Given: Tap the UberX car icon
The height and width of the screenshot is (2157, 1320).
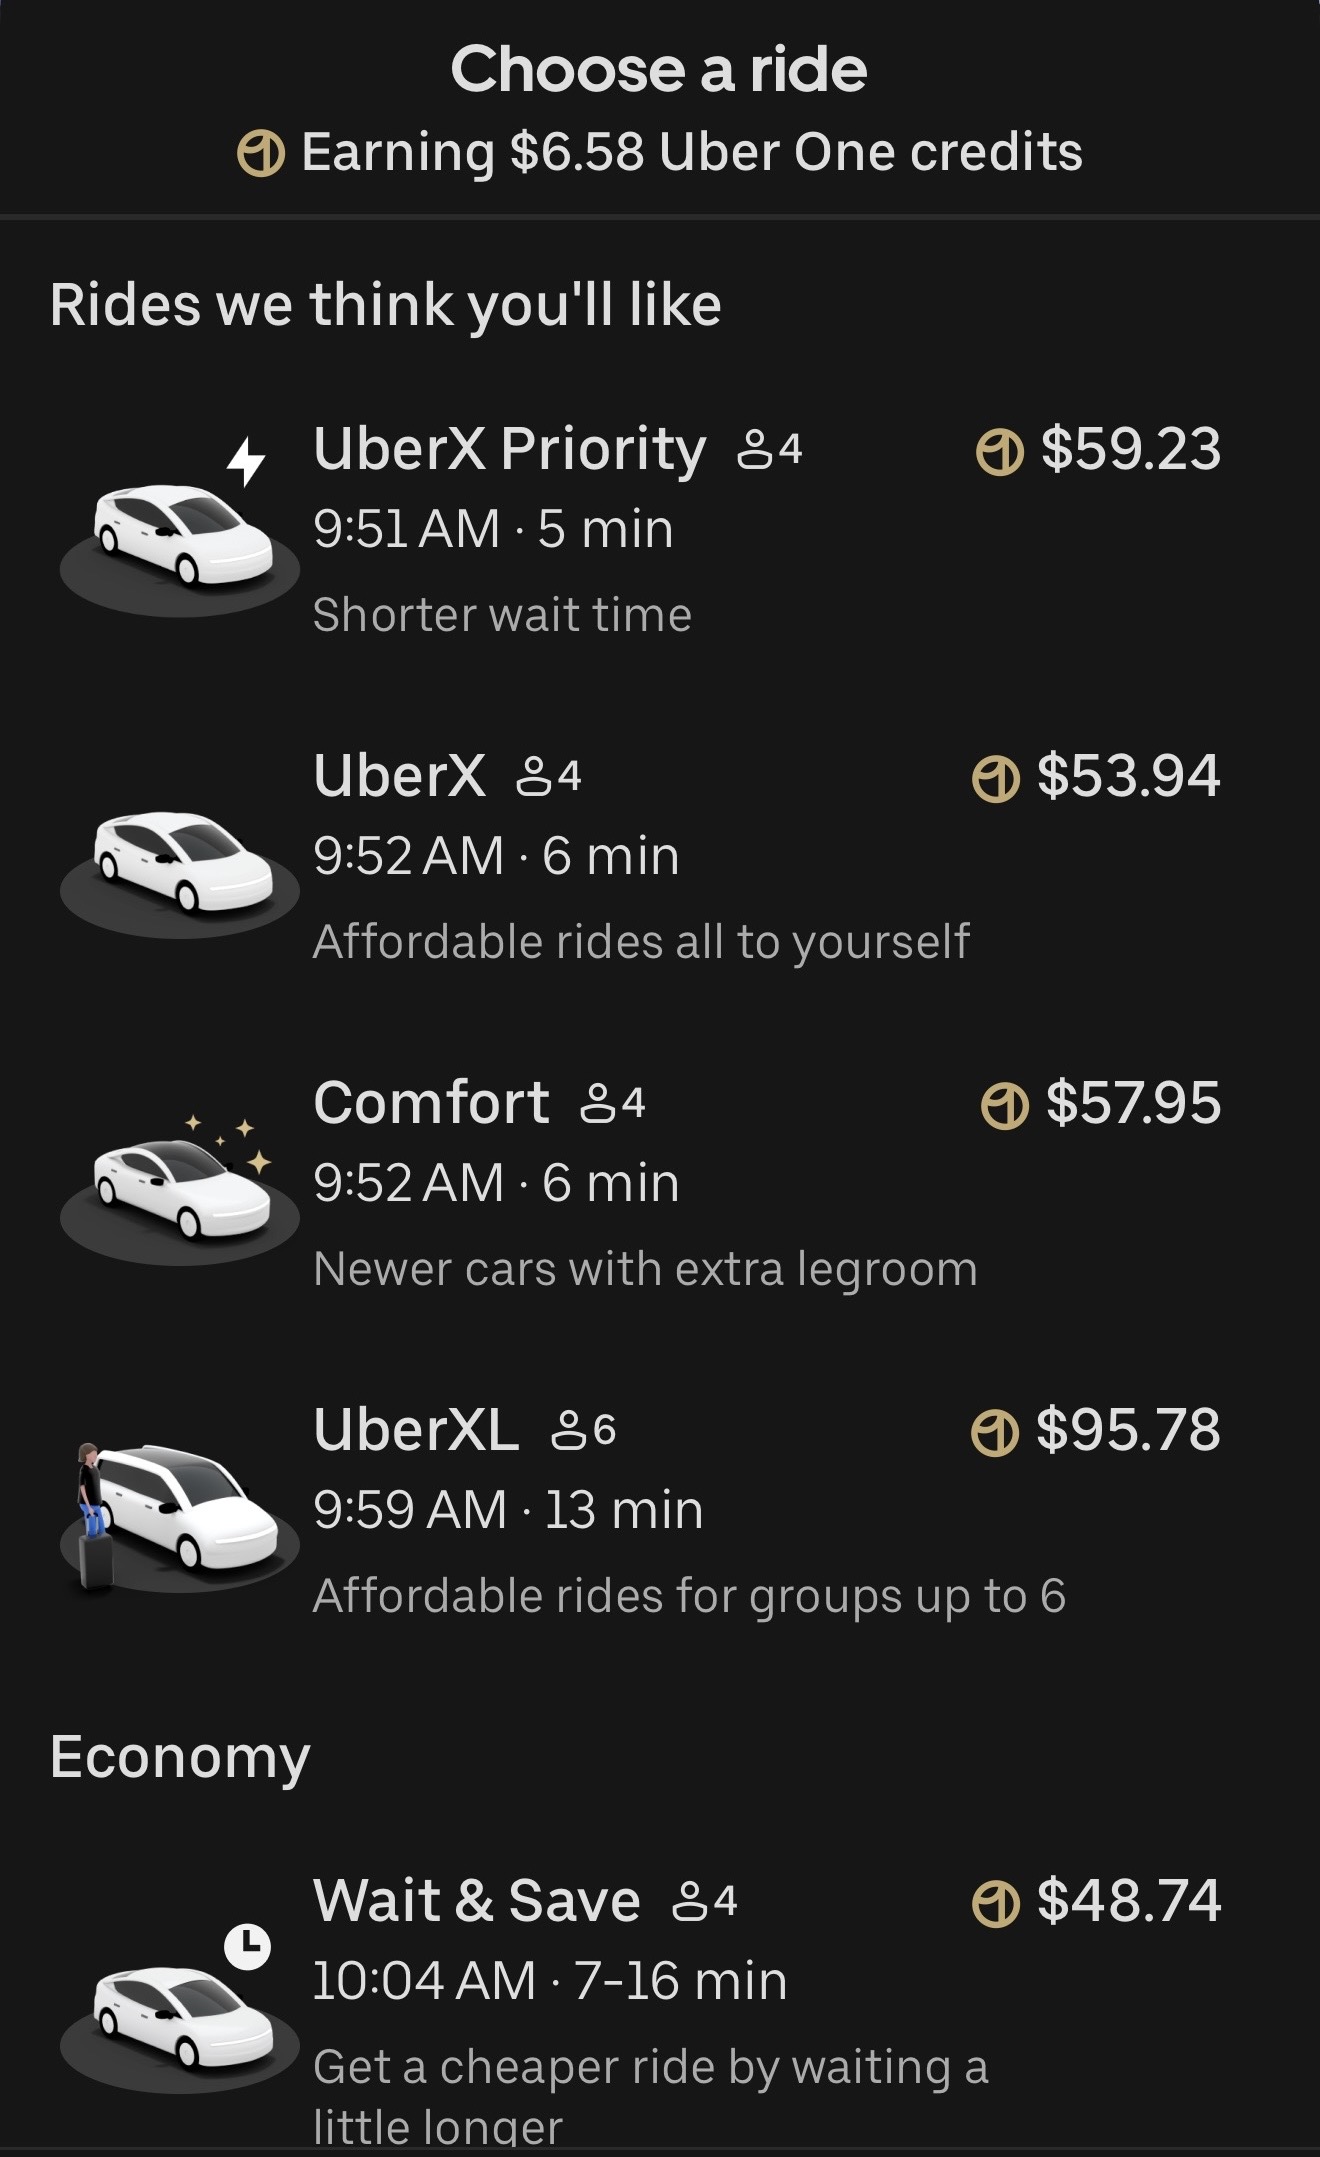Looking at the screenshot, I should point(180,860).
